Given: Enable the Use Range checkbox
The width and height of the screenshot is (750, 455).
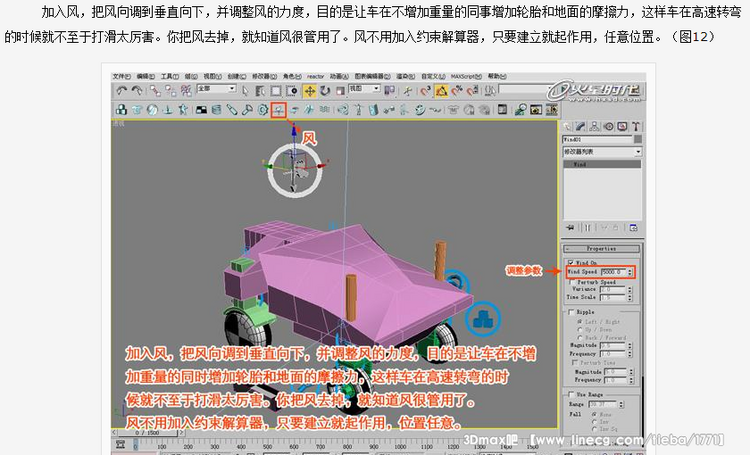Looking at the screenshot, I should click(x=571, y=394).
